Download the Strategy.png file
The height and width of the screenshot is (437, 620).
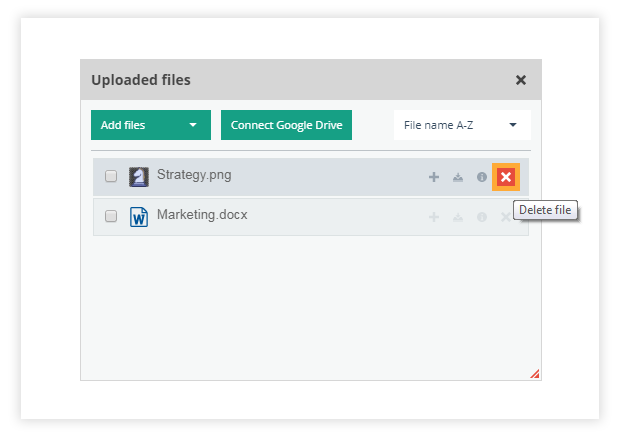[458, 177]
